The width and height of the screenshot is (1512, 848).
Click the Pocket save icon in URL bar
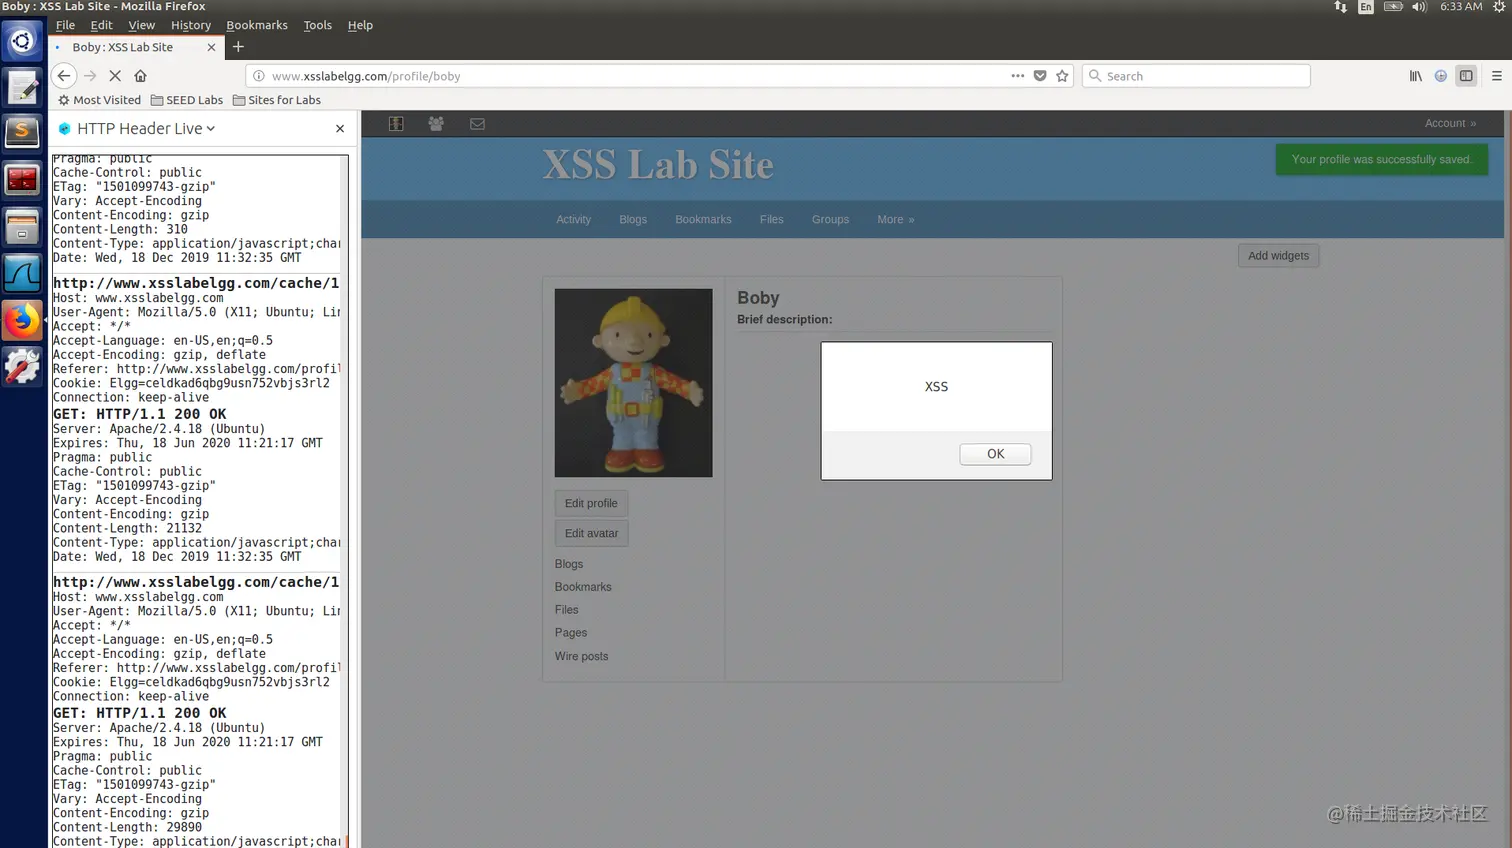pyautogui.click(x=1040, y=76)
